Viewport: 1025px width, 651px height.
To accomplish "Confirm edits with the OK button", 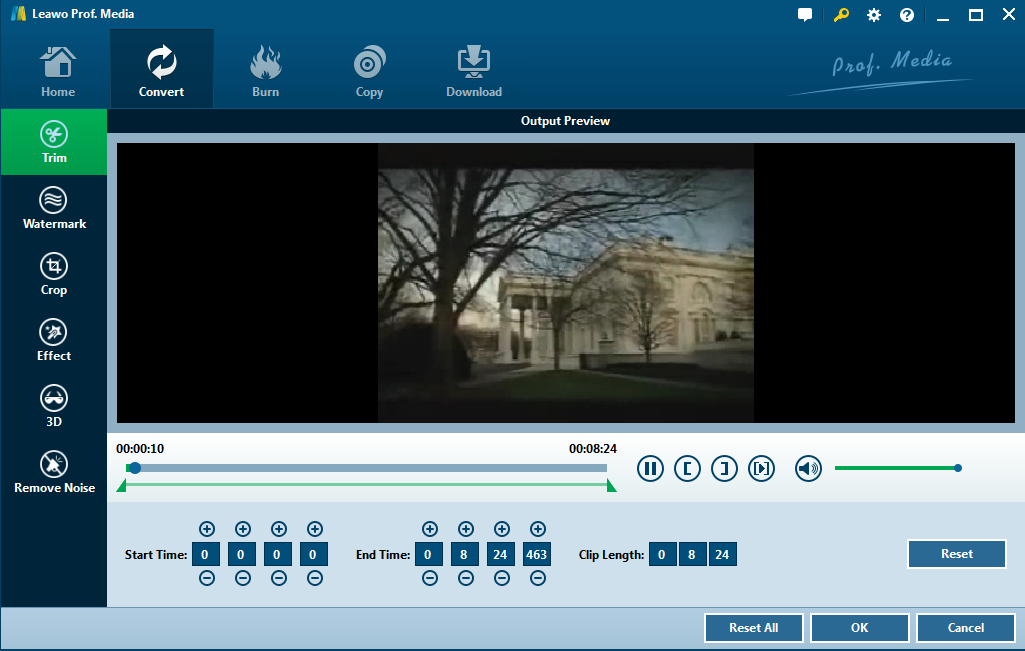I will click(859, 628).
